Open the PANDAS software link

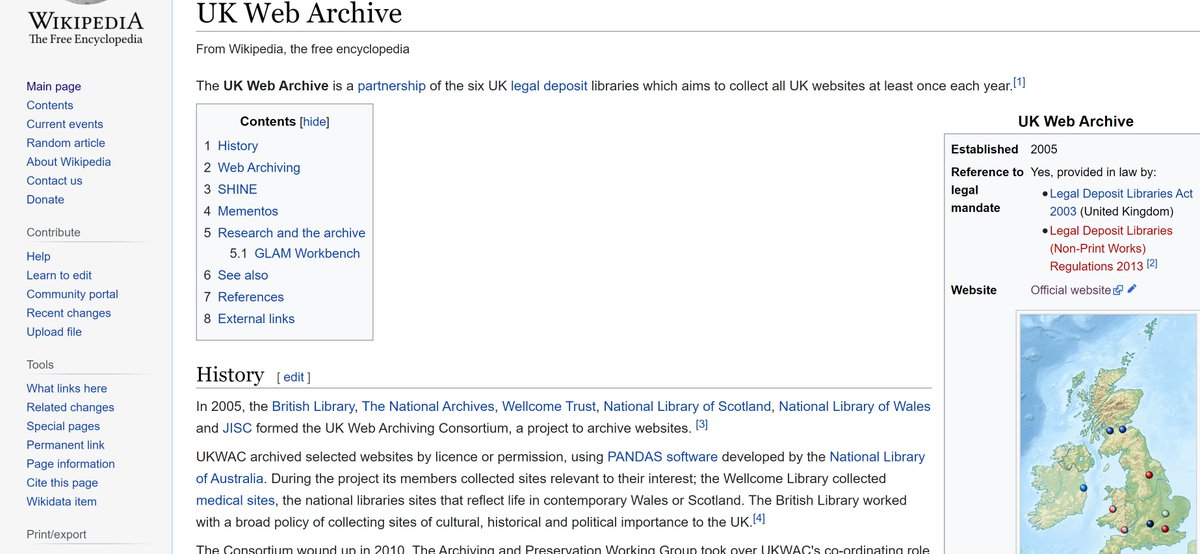pos(663,457)
